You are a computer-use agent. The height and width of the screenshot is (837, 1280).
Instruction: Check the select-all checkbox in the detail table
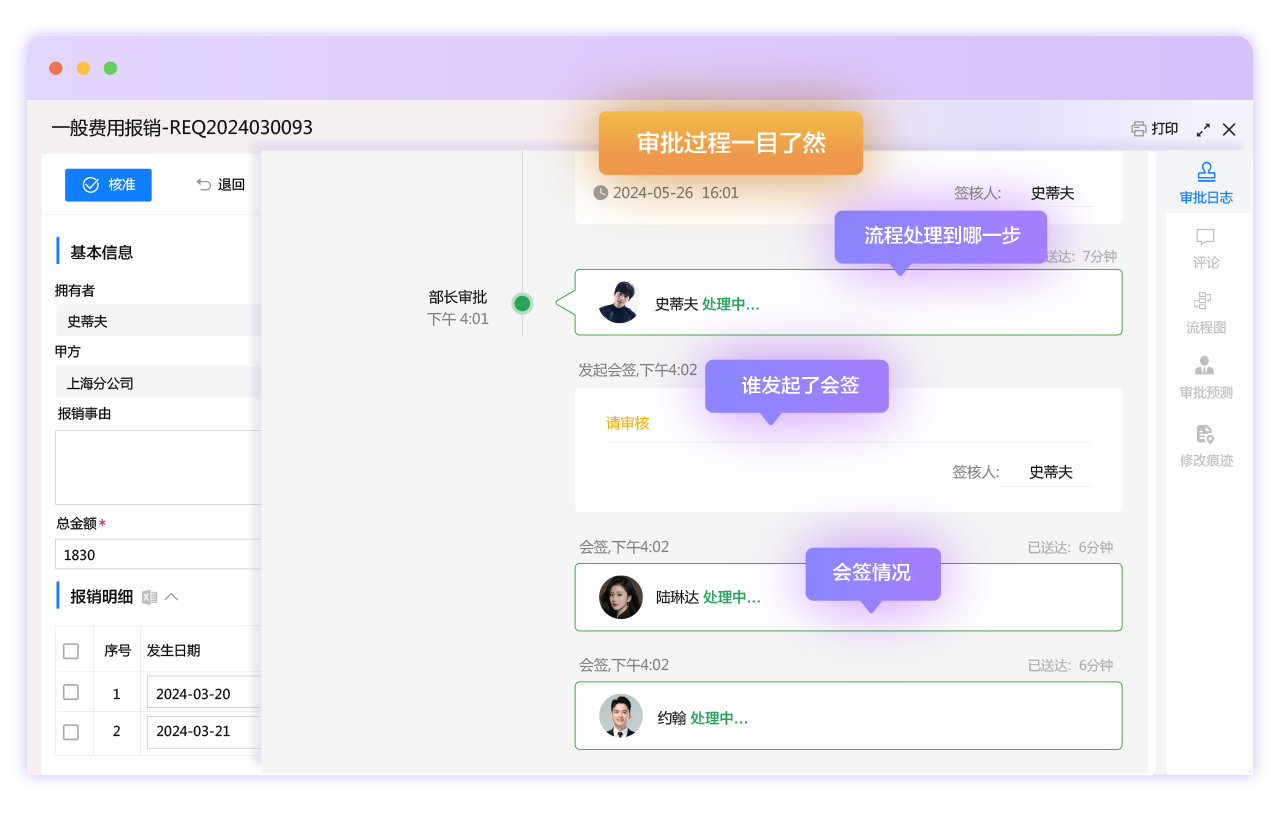tap(72, 650)
